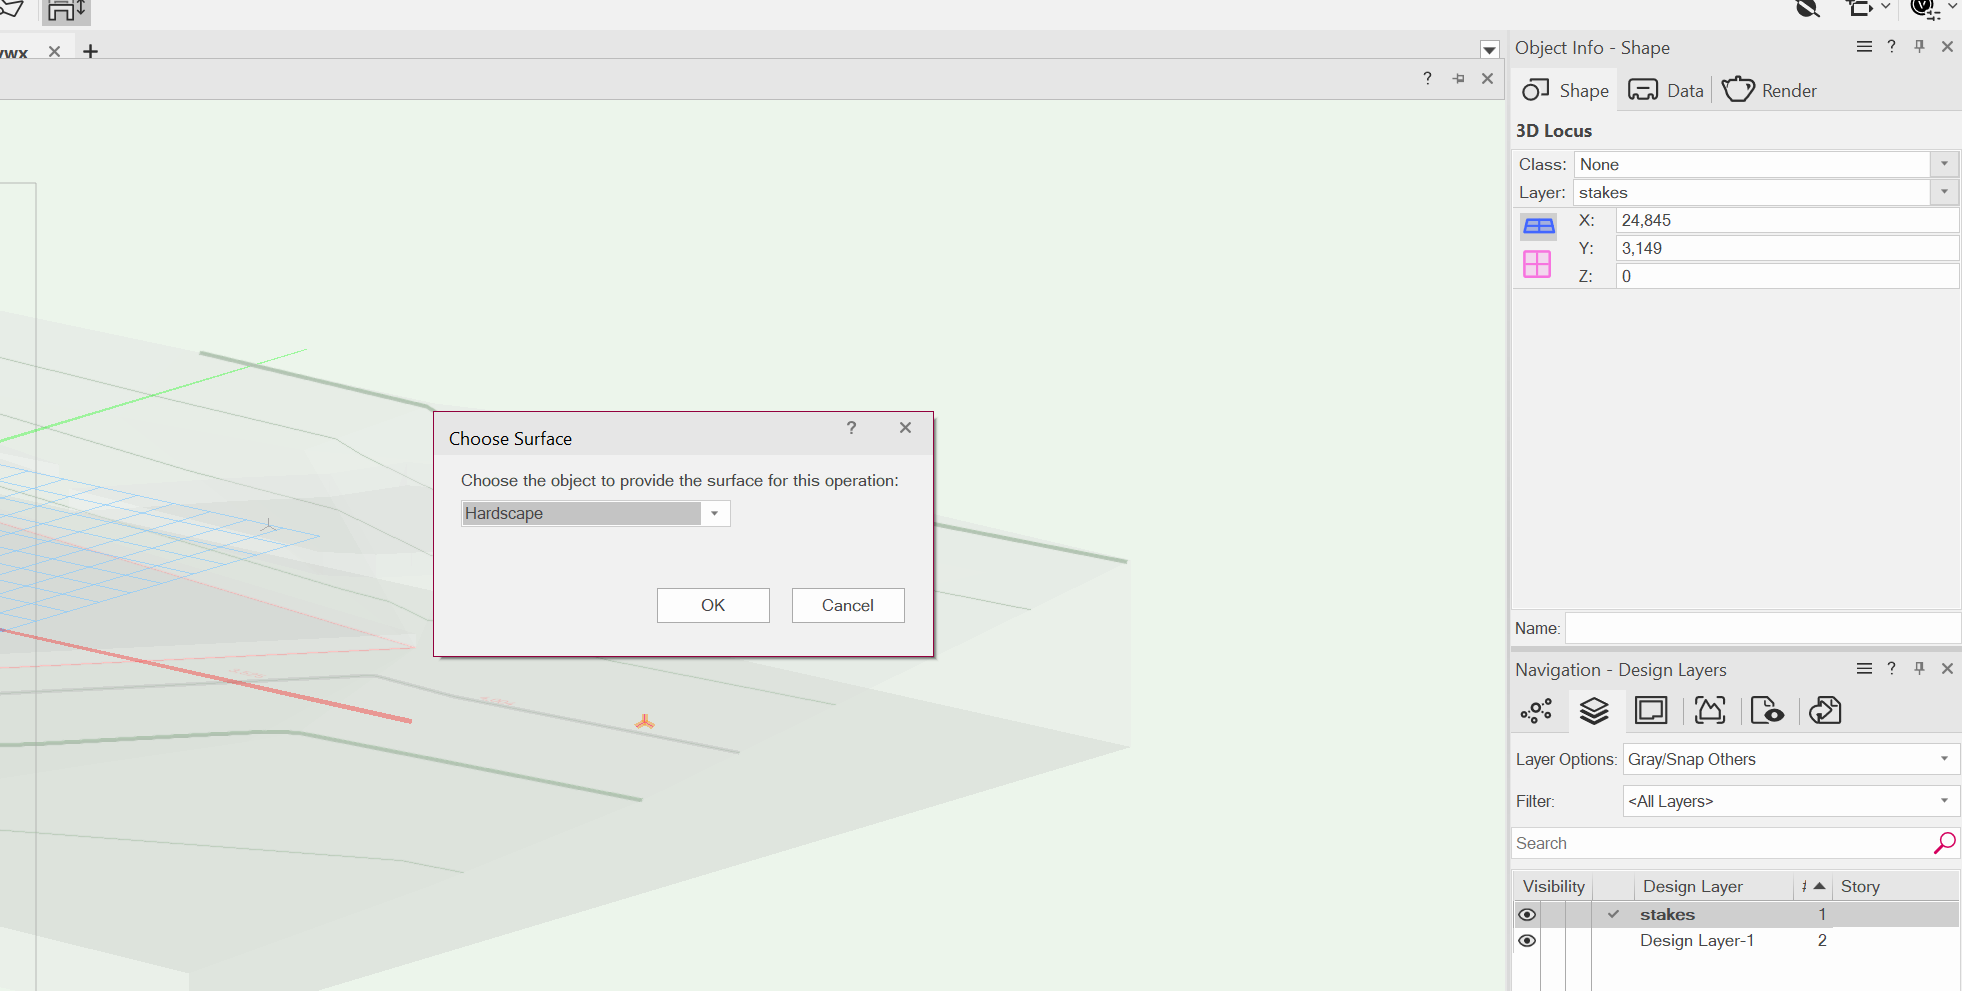Open the Saved Views navigation tab
Viewport: 1962px width, 991px height.
click(x=1767, y=711)
